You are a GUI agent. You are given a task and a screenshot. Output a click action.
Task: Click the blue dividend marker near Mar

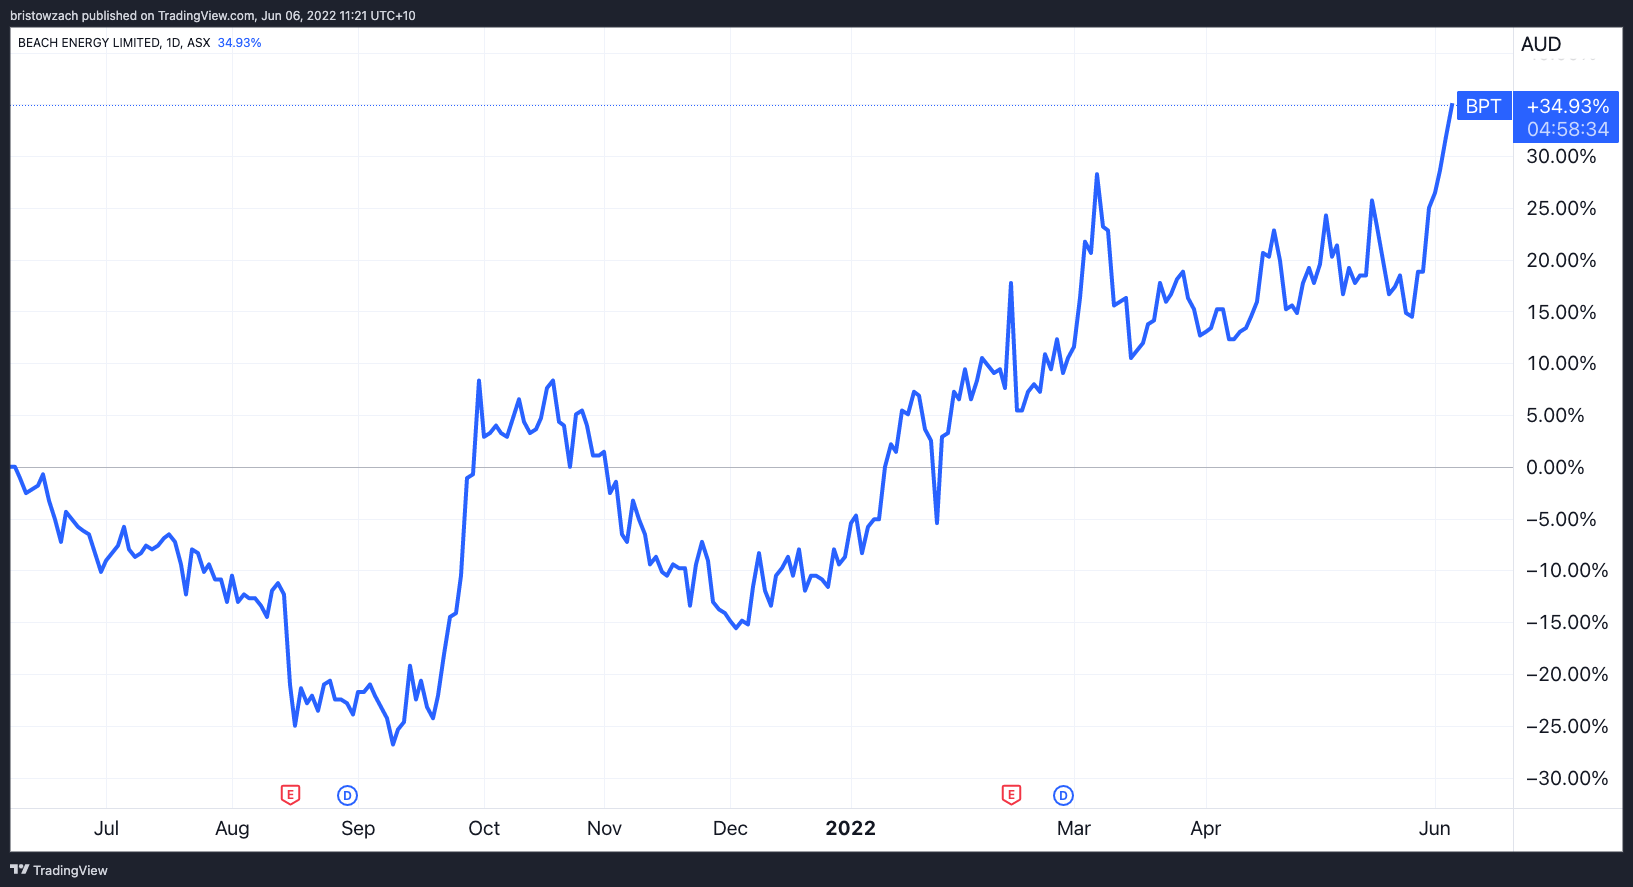[1063, 795]
